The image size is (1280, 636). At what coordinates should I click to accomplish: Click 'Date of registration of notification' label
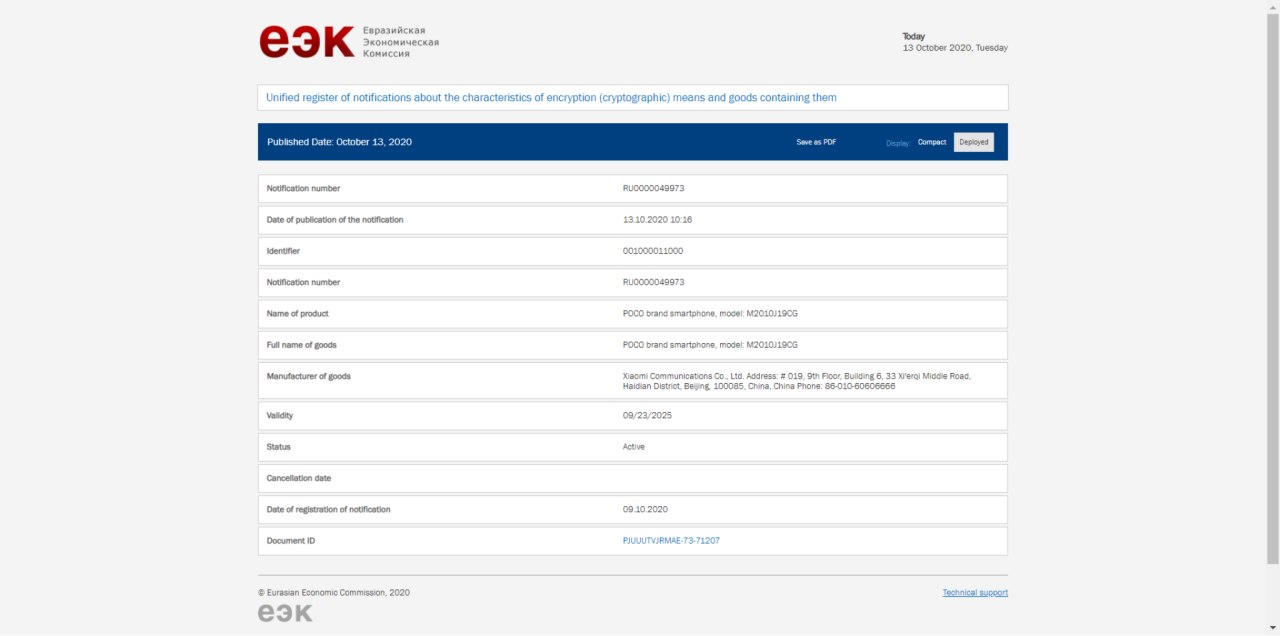click(328, 510)
